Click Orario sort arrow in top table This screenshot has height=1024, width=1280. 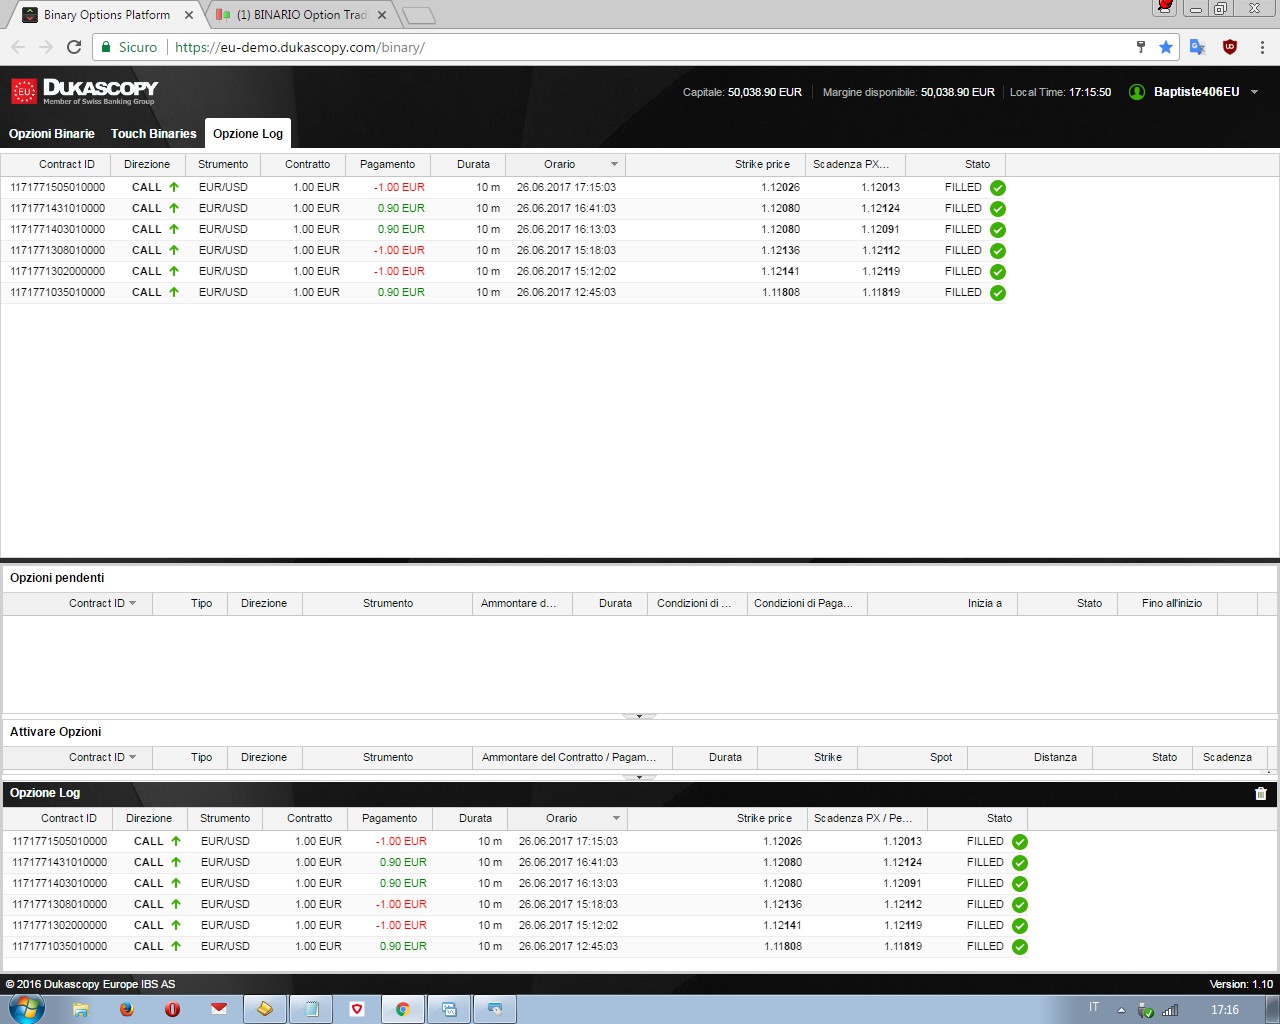[x=614, y=164]
